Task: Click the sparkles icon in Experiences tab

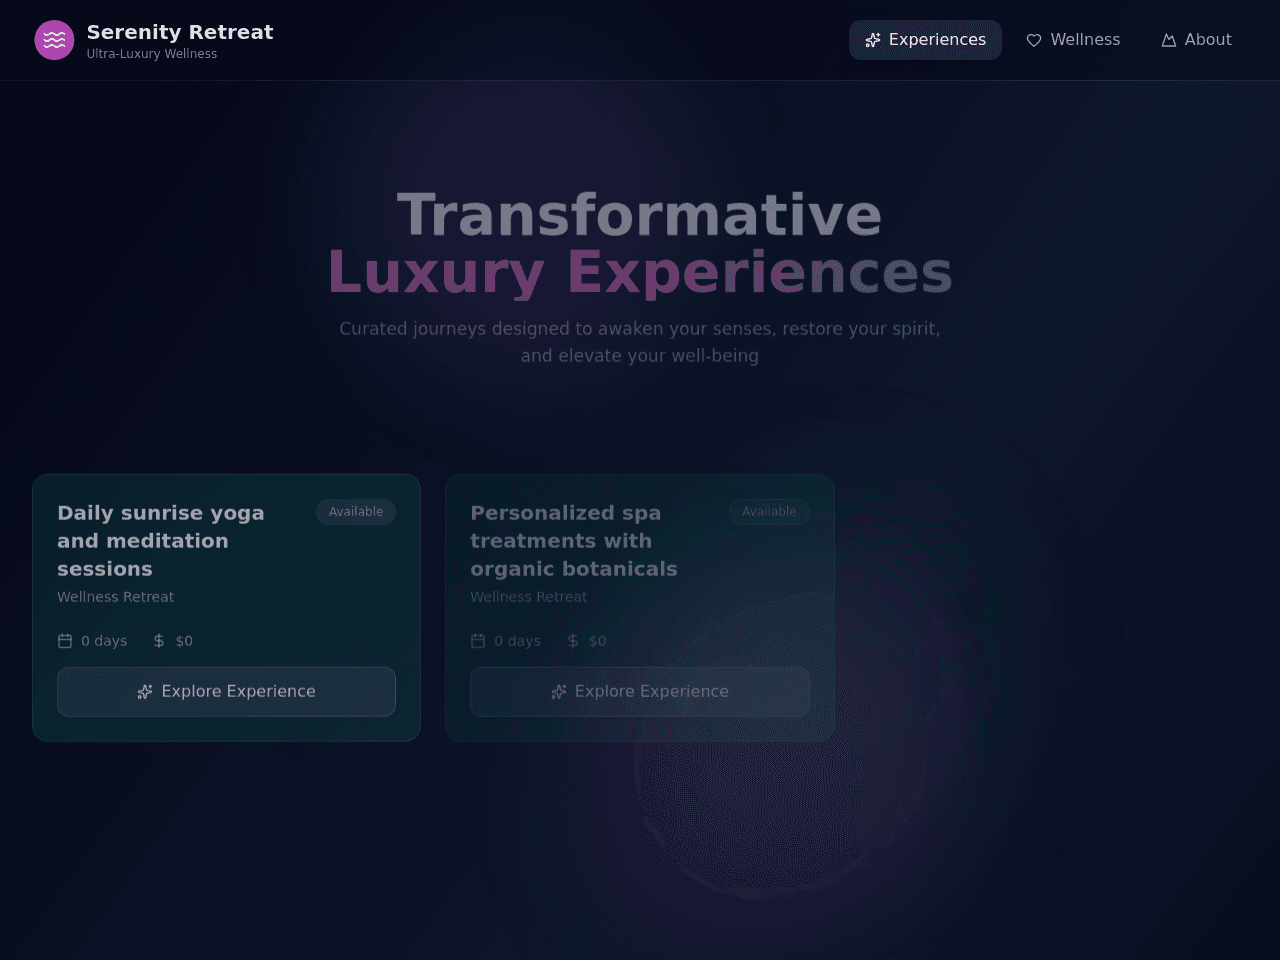Action: [x=873, y=40]
